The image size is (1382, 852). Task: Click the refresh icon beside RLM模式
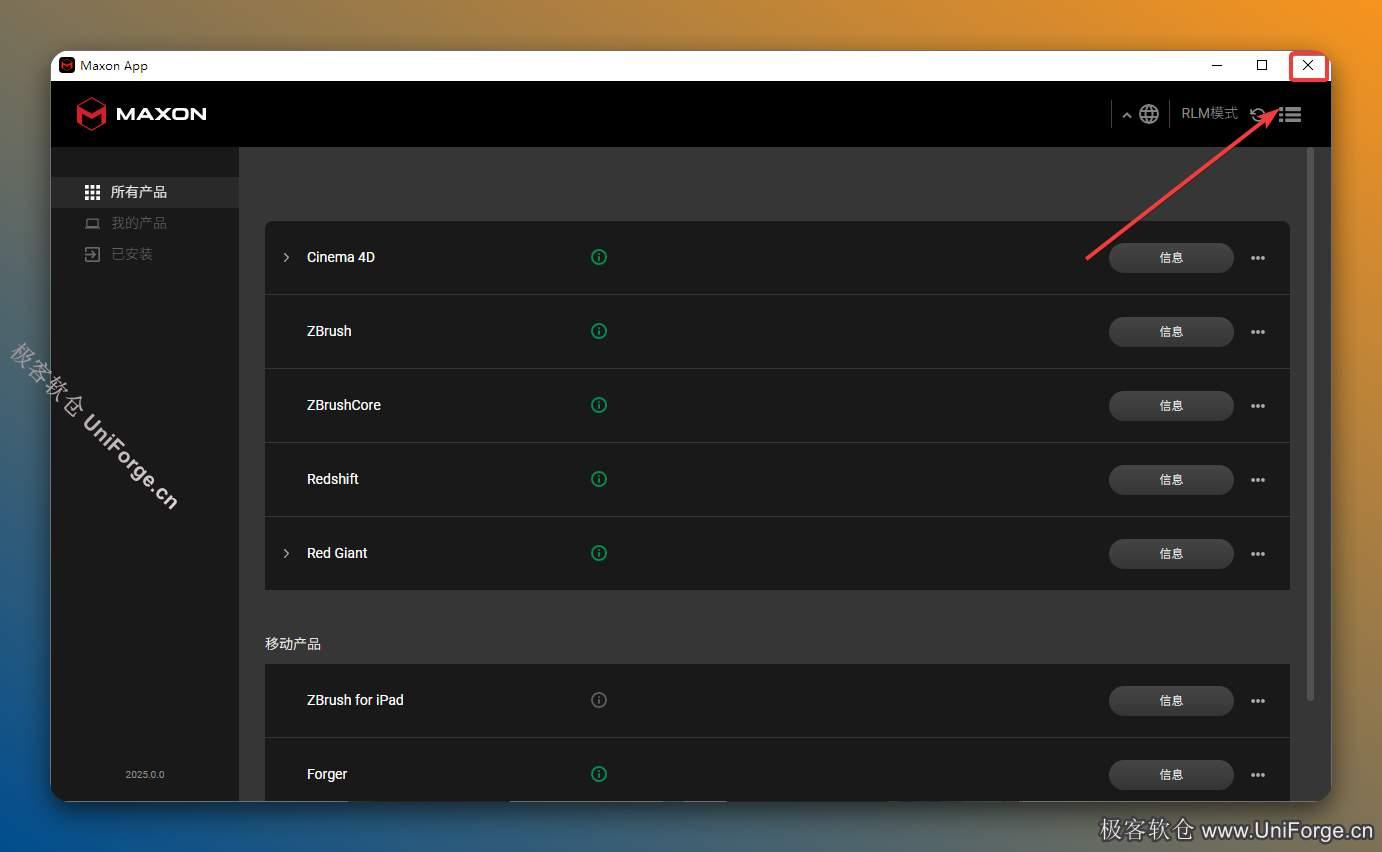(1258, 114)
